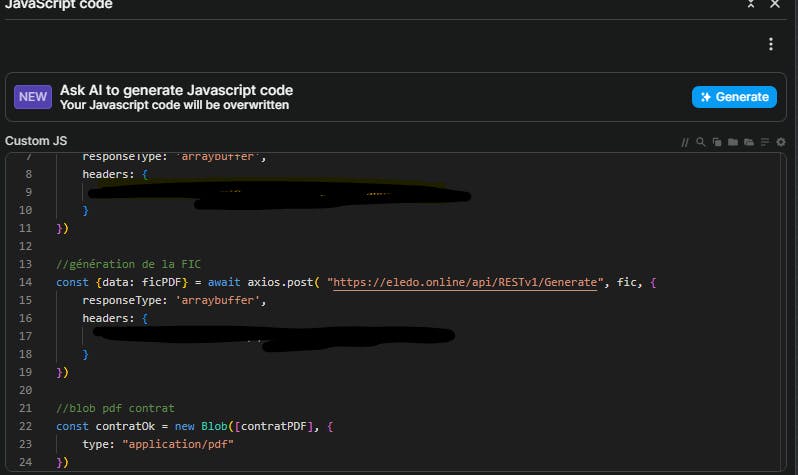Click 'Custom JS' label
The height and width of the screenshot is (475, 798).
tap(36, 141)
